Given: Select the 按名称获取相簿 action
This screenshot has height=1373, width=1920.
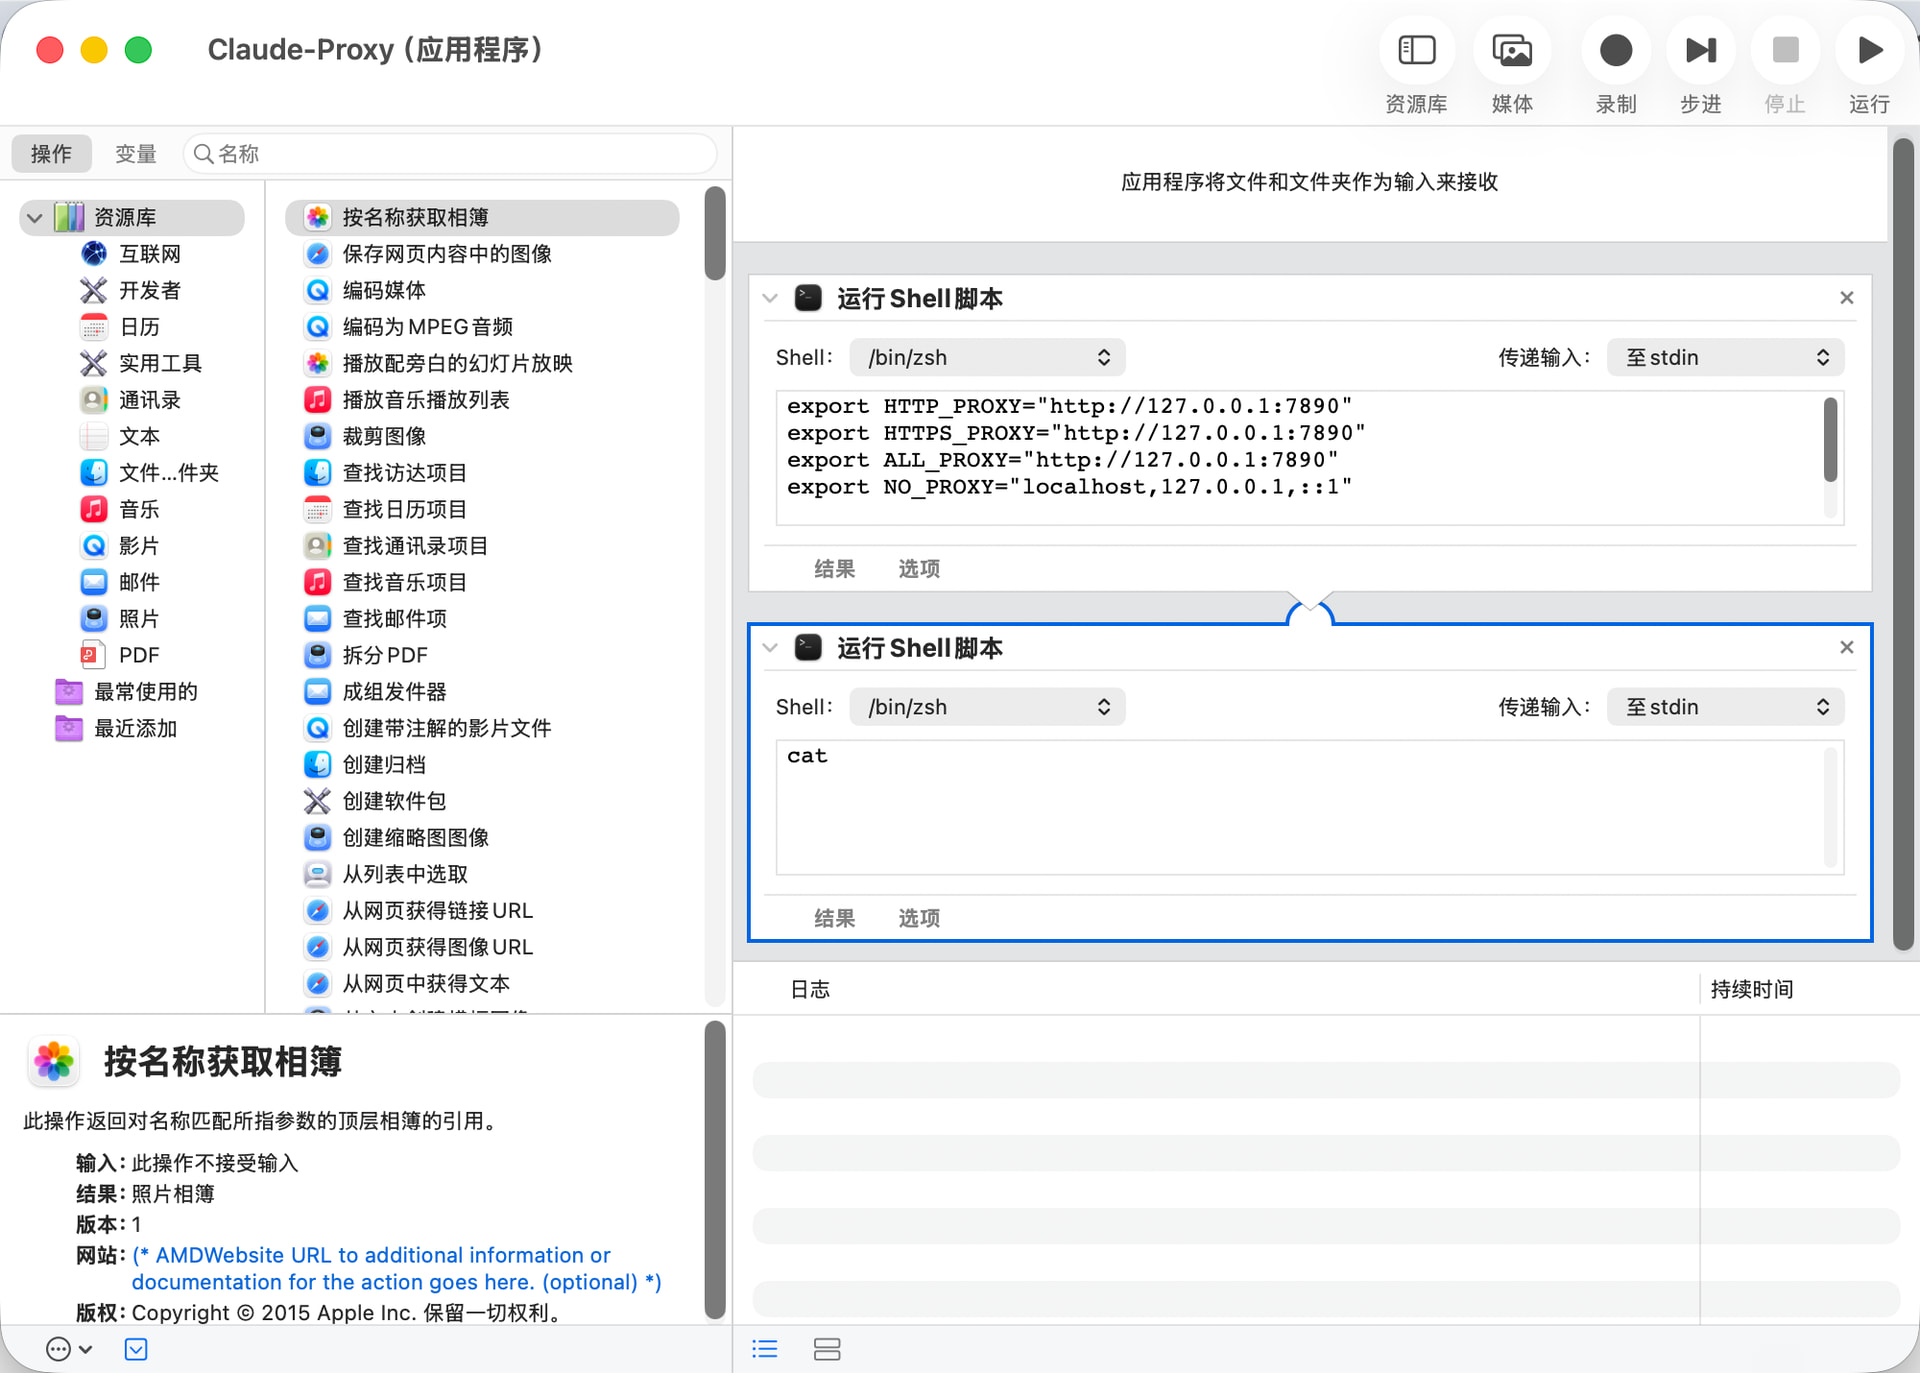Looking at the screenshot, I should click(483, 217).
